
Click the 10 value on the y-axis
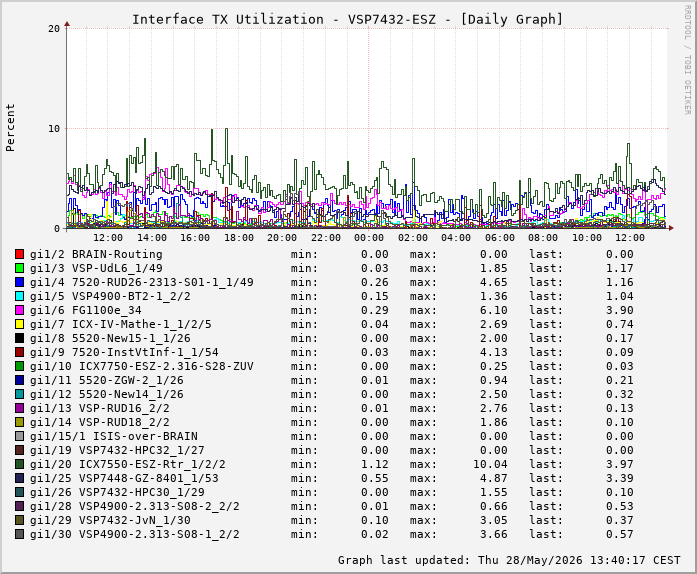(54, 128)
